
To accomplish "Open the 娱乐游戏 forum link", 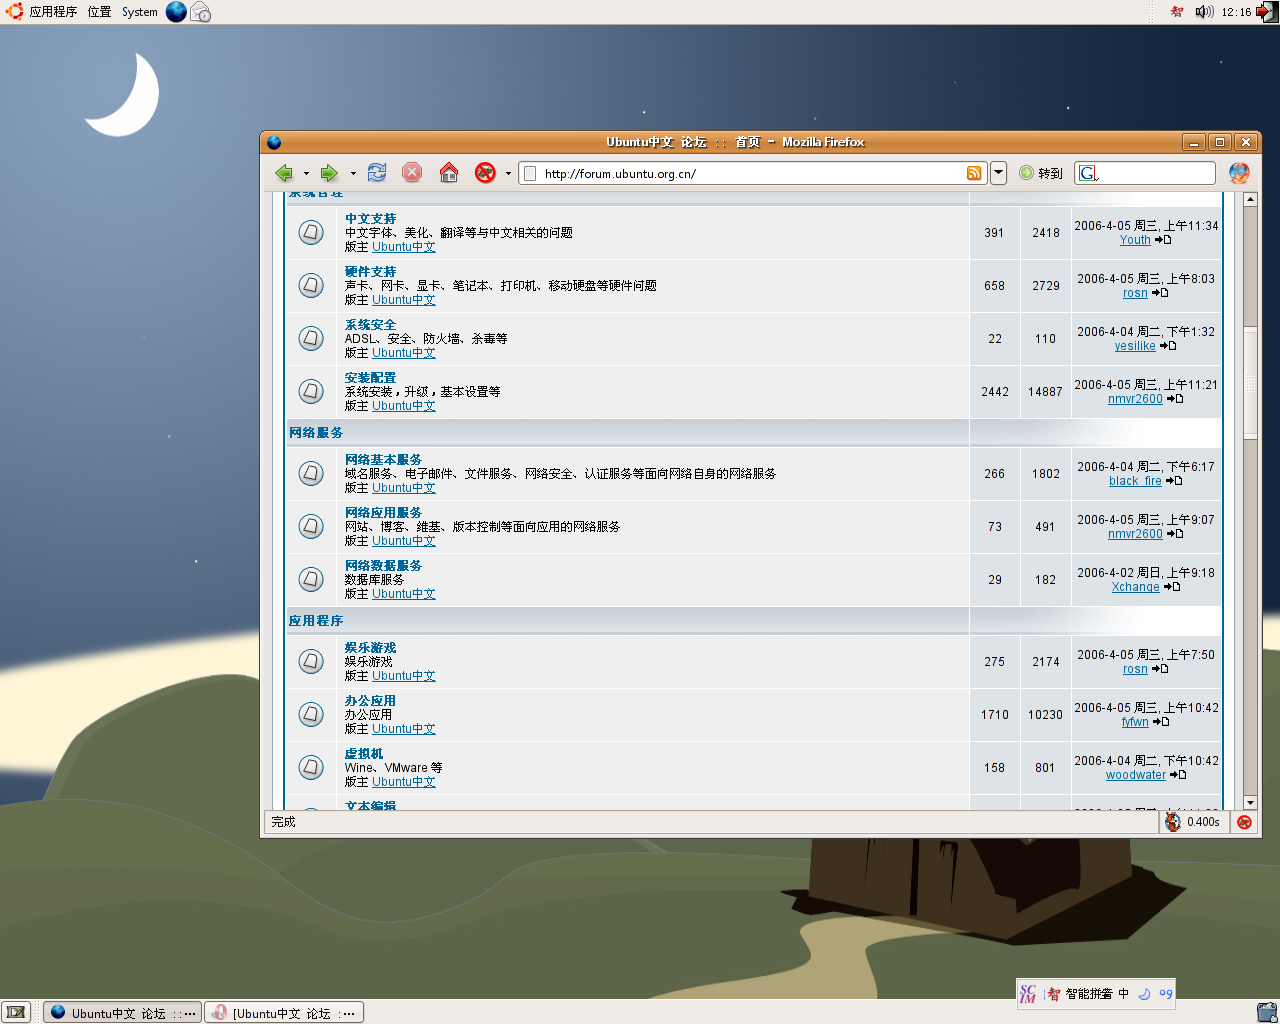I will click(371, 648).
